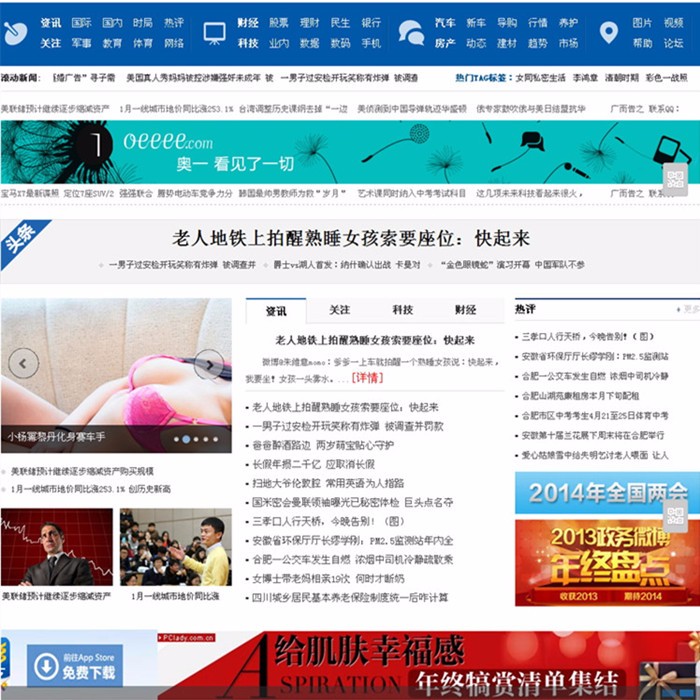Open 军事 in top navigation
This screenshot has width=700, height=700.
click(81, 43)
